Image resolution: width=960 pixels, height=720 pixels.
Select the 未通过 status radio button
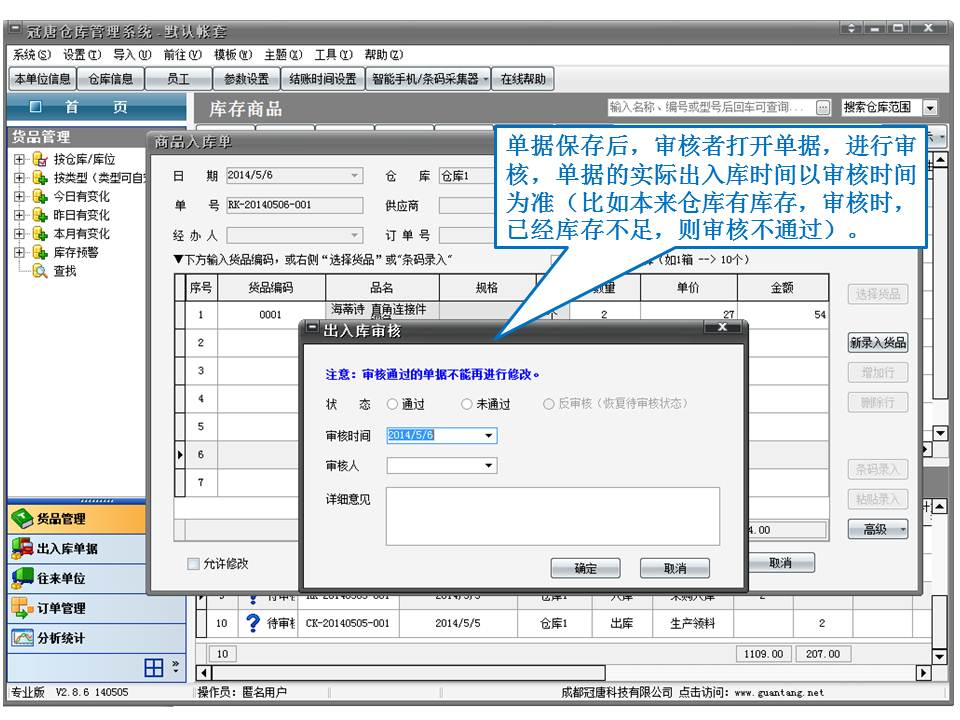point(467,404)
